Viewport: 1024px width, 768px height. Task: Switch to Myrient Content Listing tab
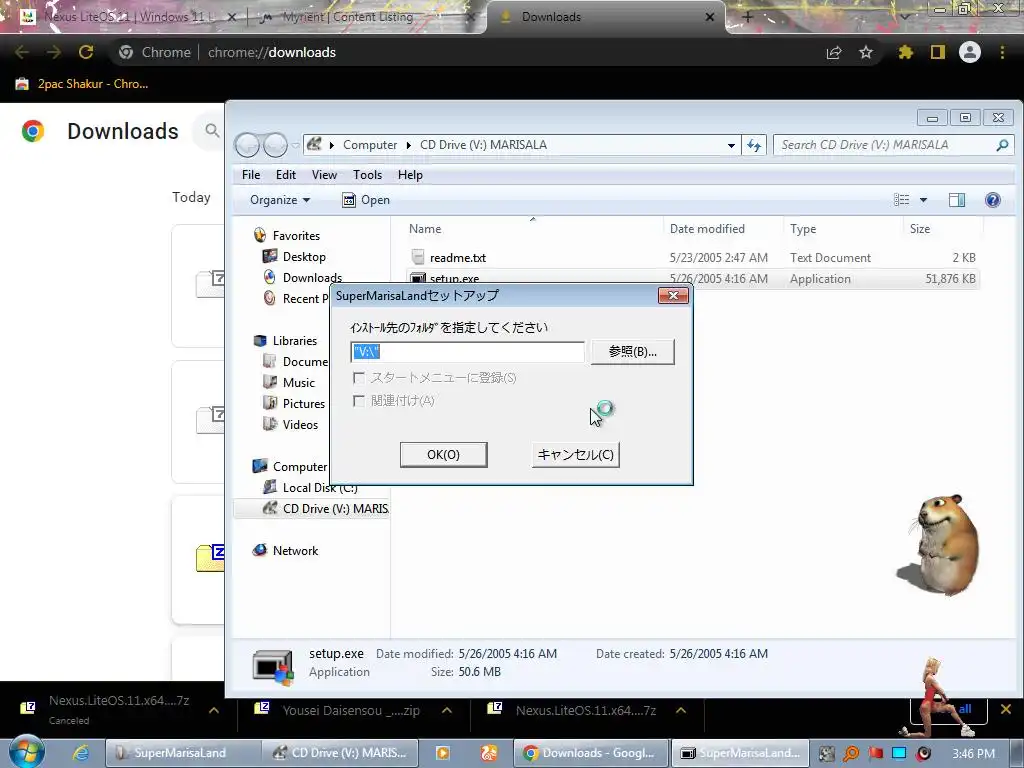coord(347,17)
